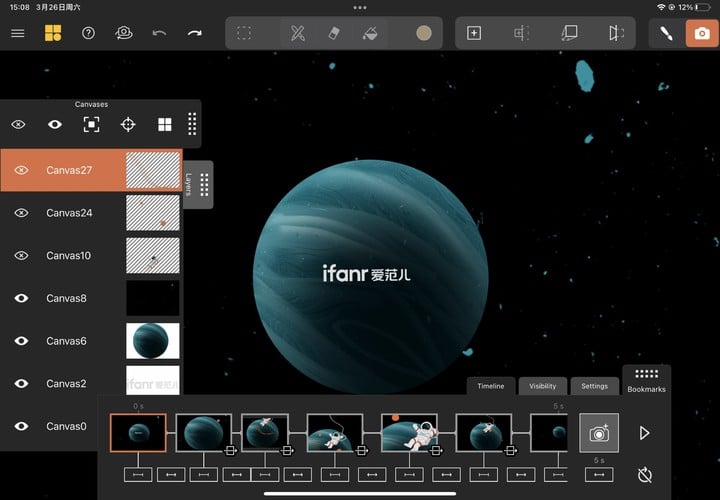Tap the Canvas10 hatched thumbnail
The image size is (720, 500).
point(153,256)
